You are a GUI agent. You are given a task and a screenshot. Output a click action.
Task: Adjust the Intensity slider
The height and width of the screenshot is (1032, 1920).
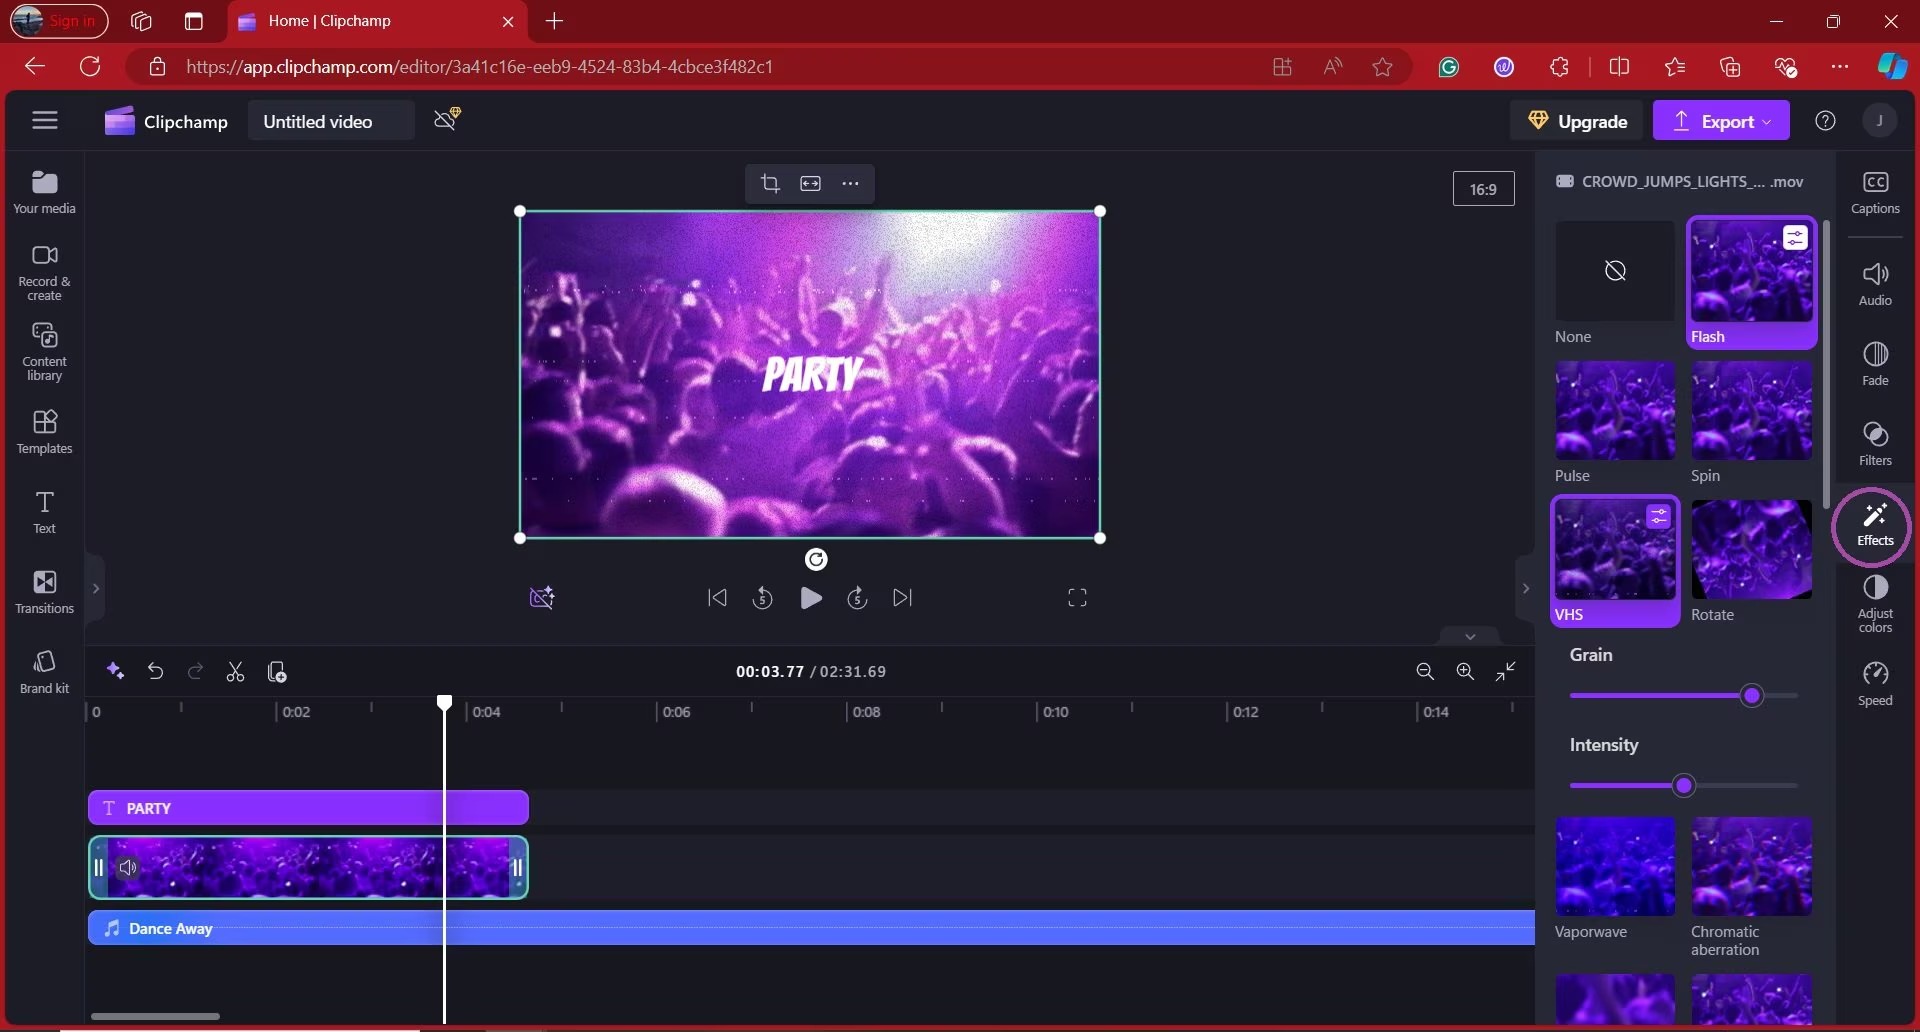[x=1683, y=785]
